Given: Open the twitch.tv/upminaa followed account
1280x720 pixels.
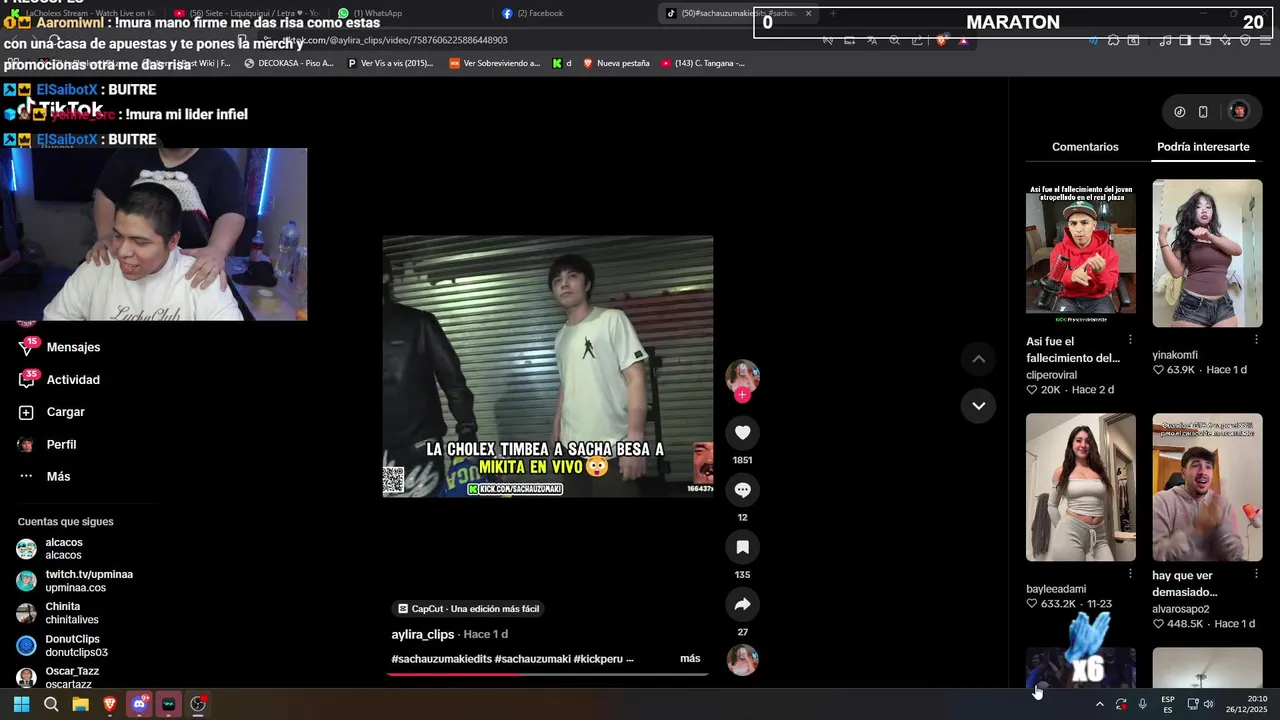Looking at the screenshot, I should click(75, 581).
